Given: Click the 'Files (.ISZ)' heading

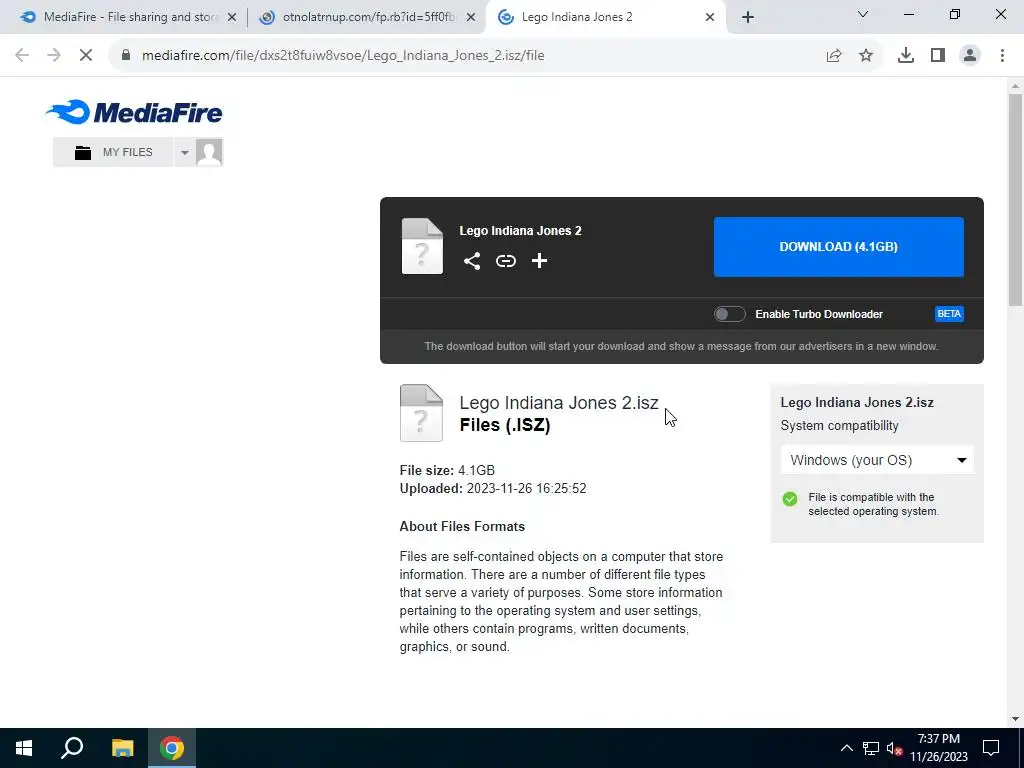Looking at the screenshot, I should point(505,425).
